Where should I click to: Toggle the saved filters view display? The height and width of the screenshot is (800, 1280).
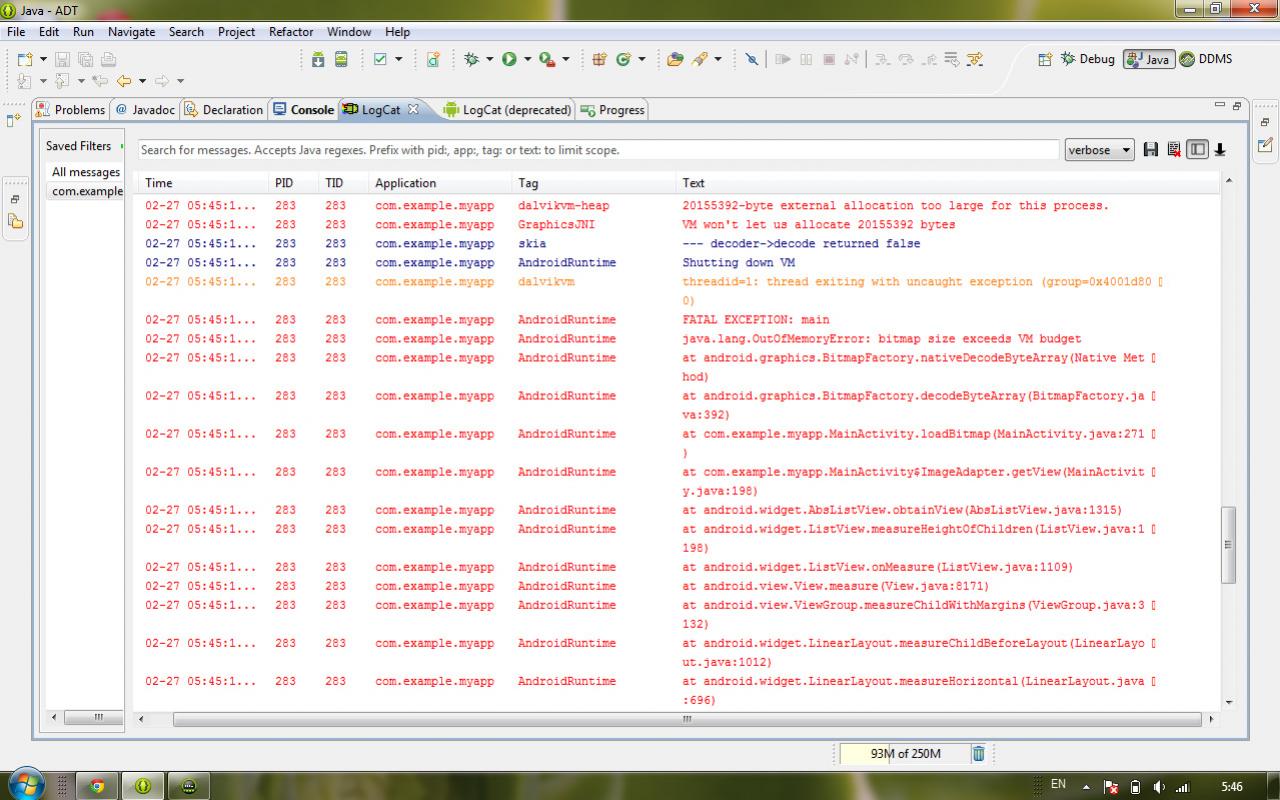coord(1197,150)
